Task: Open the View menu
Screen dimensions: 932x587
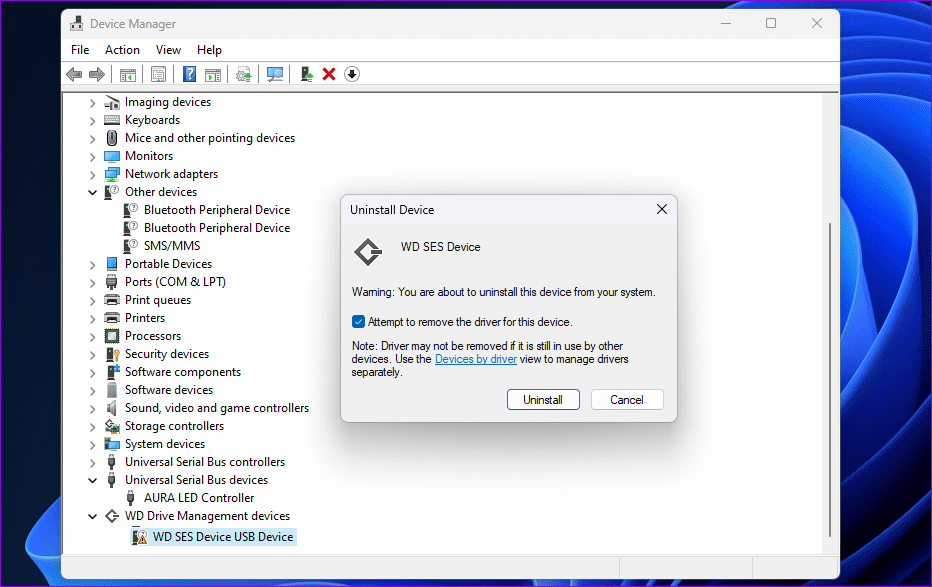Action: click(168, 50)
